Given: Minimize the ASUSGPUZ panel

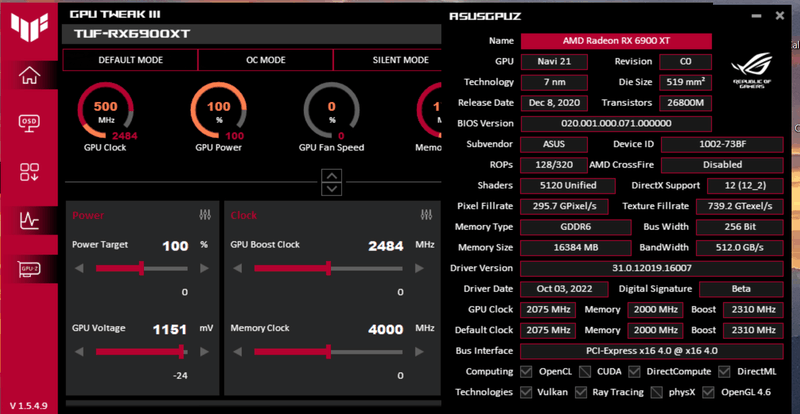Looking at the screenshot, I should [x=757, y=16].
